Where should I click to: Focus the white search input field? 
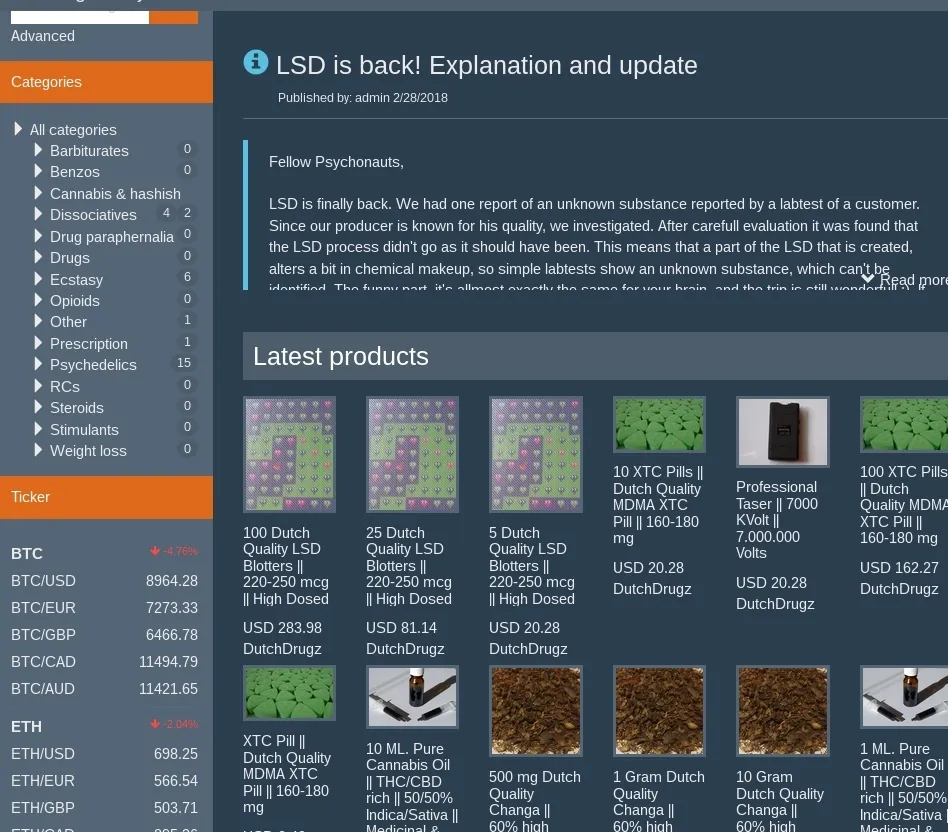[80, 18]
